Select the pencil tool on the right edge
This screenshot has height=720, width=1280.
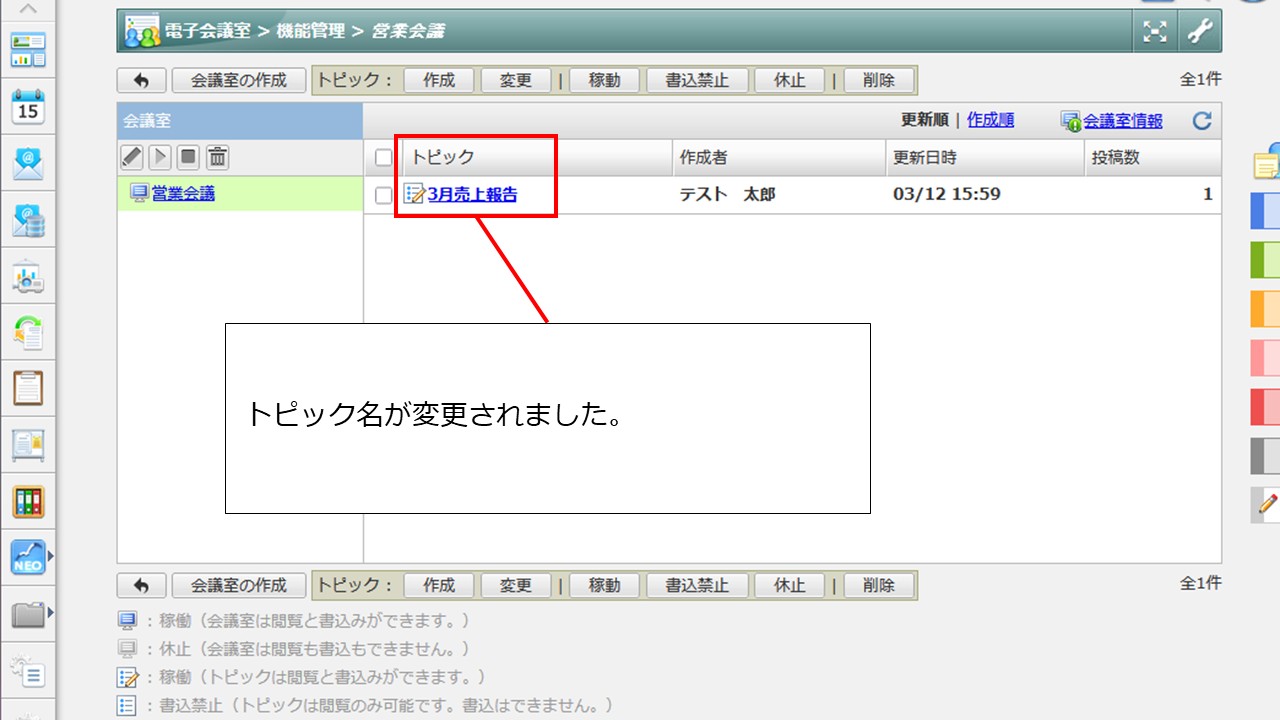pos(1267,505)
